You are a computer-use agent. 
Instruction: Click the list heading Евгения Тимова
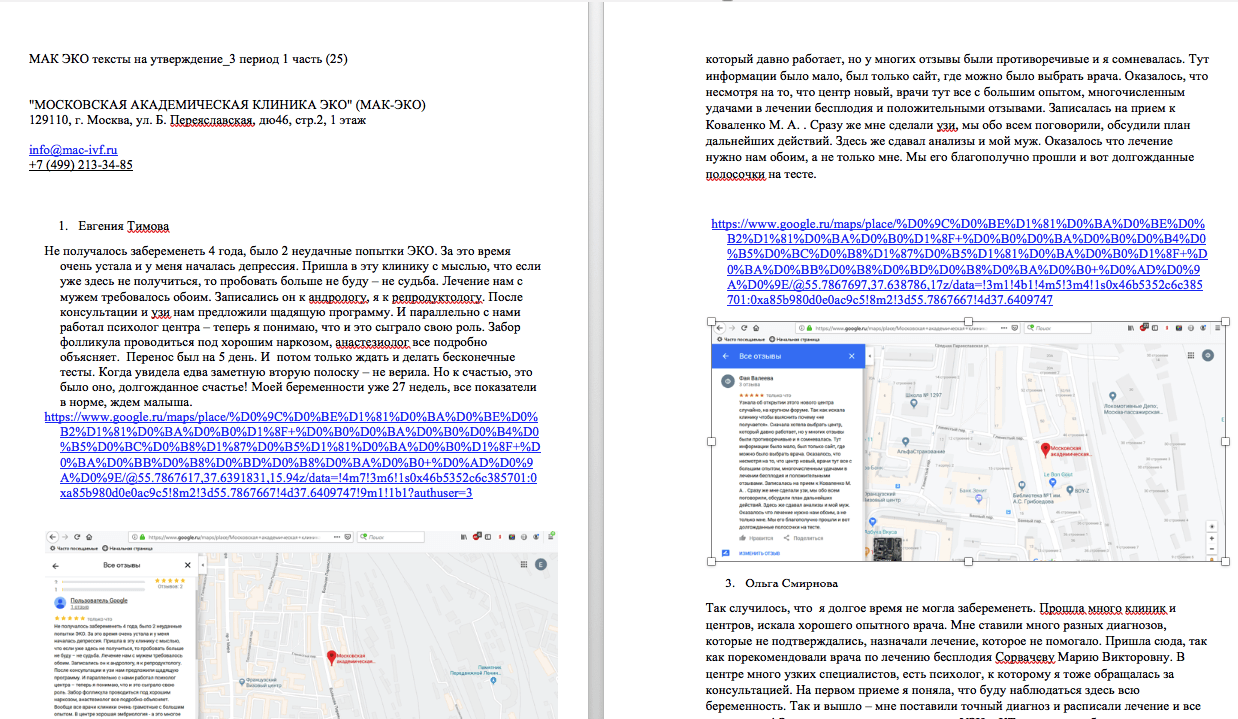click(123, 225)
